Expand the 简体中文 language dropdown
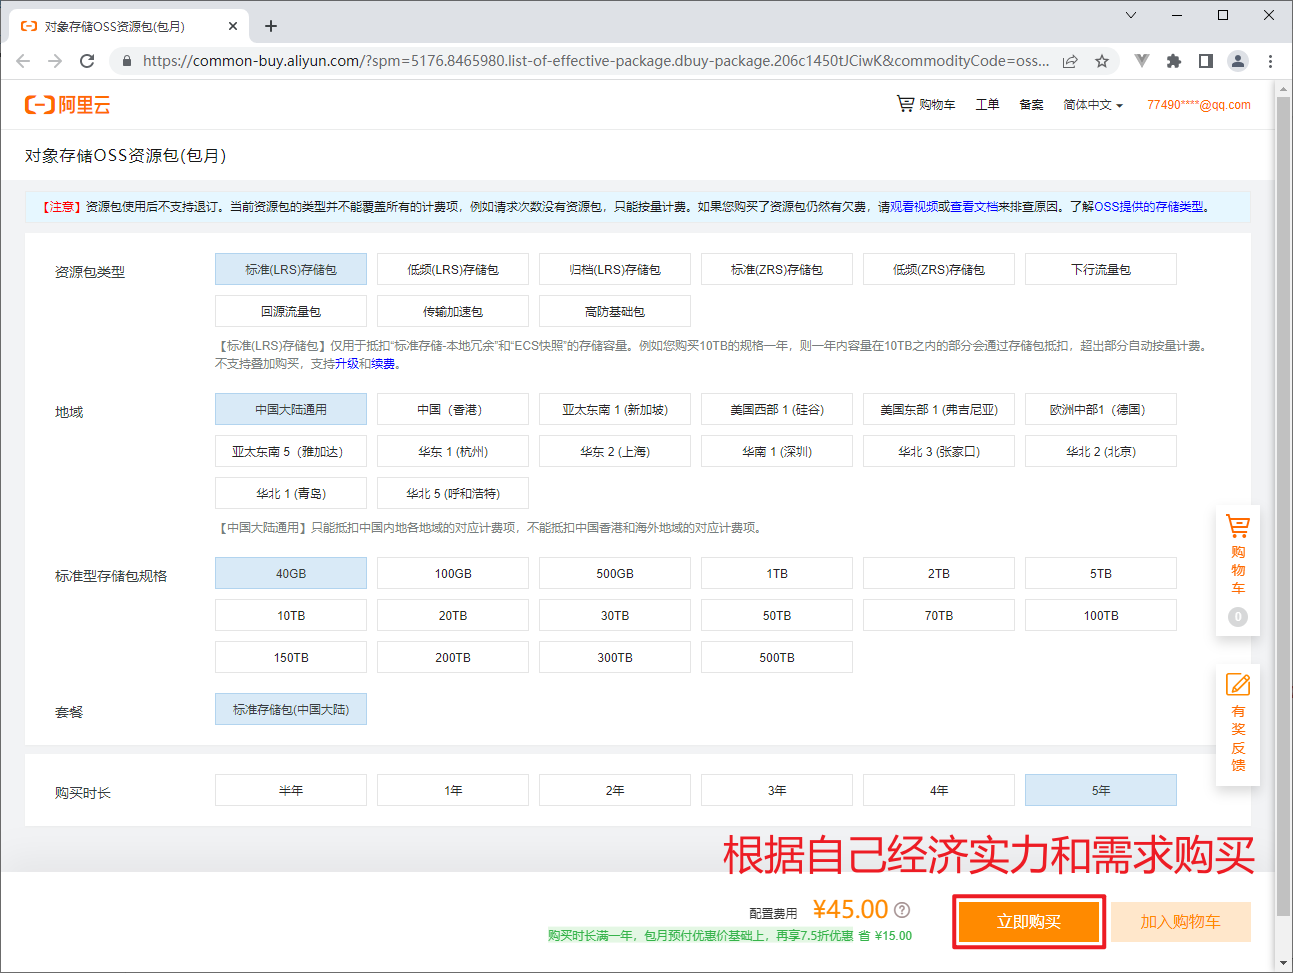1293x973 pixels. point(1093,104)
